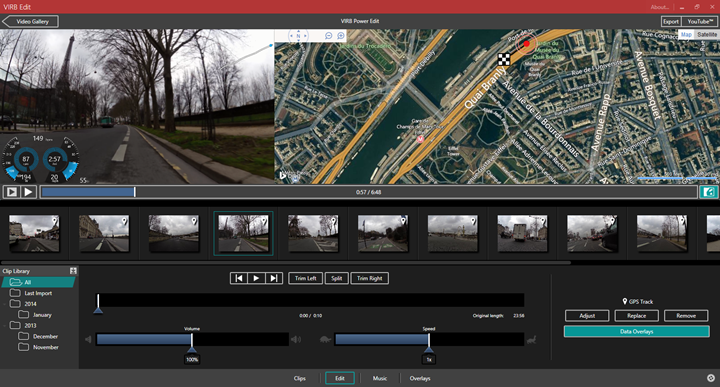Click the mute speaker icon
Screen dimensions: 720x387
[88, 340]
